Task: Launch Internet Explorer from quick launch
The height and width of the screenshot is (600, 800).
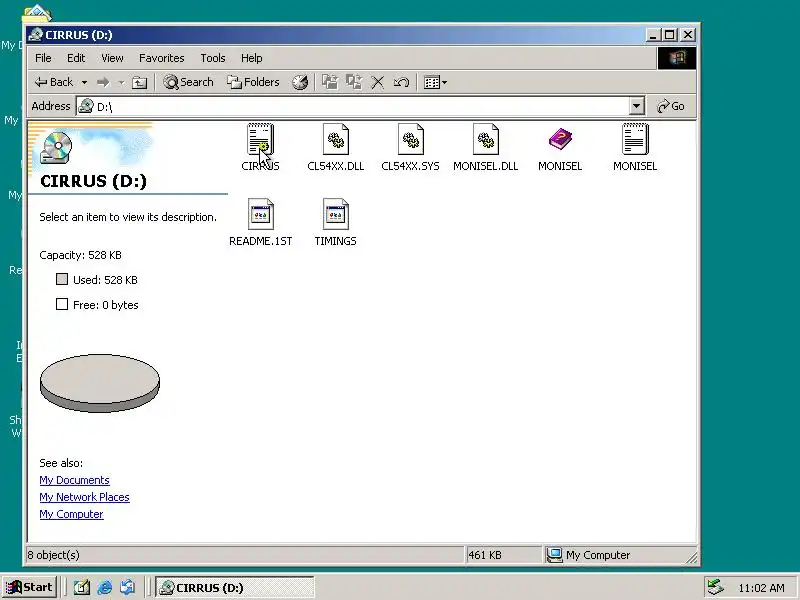Action: click(x=105, y=588)
